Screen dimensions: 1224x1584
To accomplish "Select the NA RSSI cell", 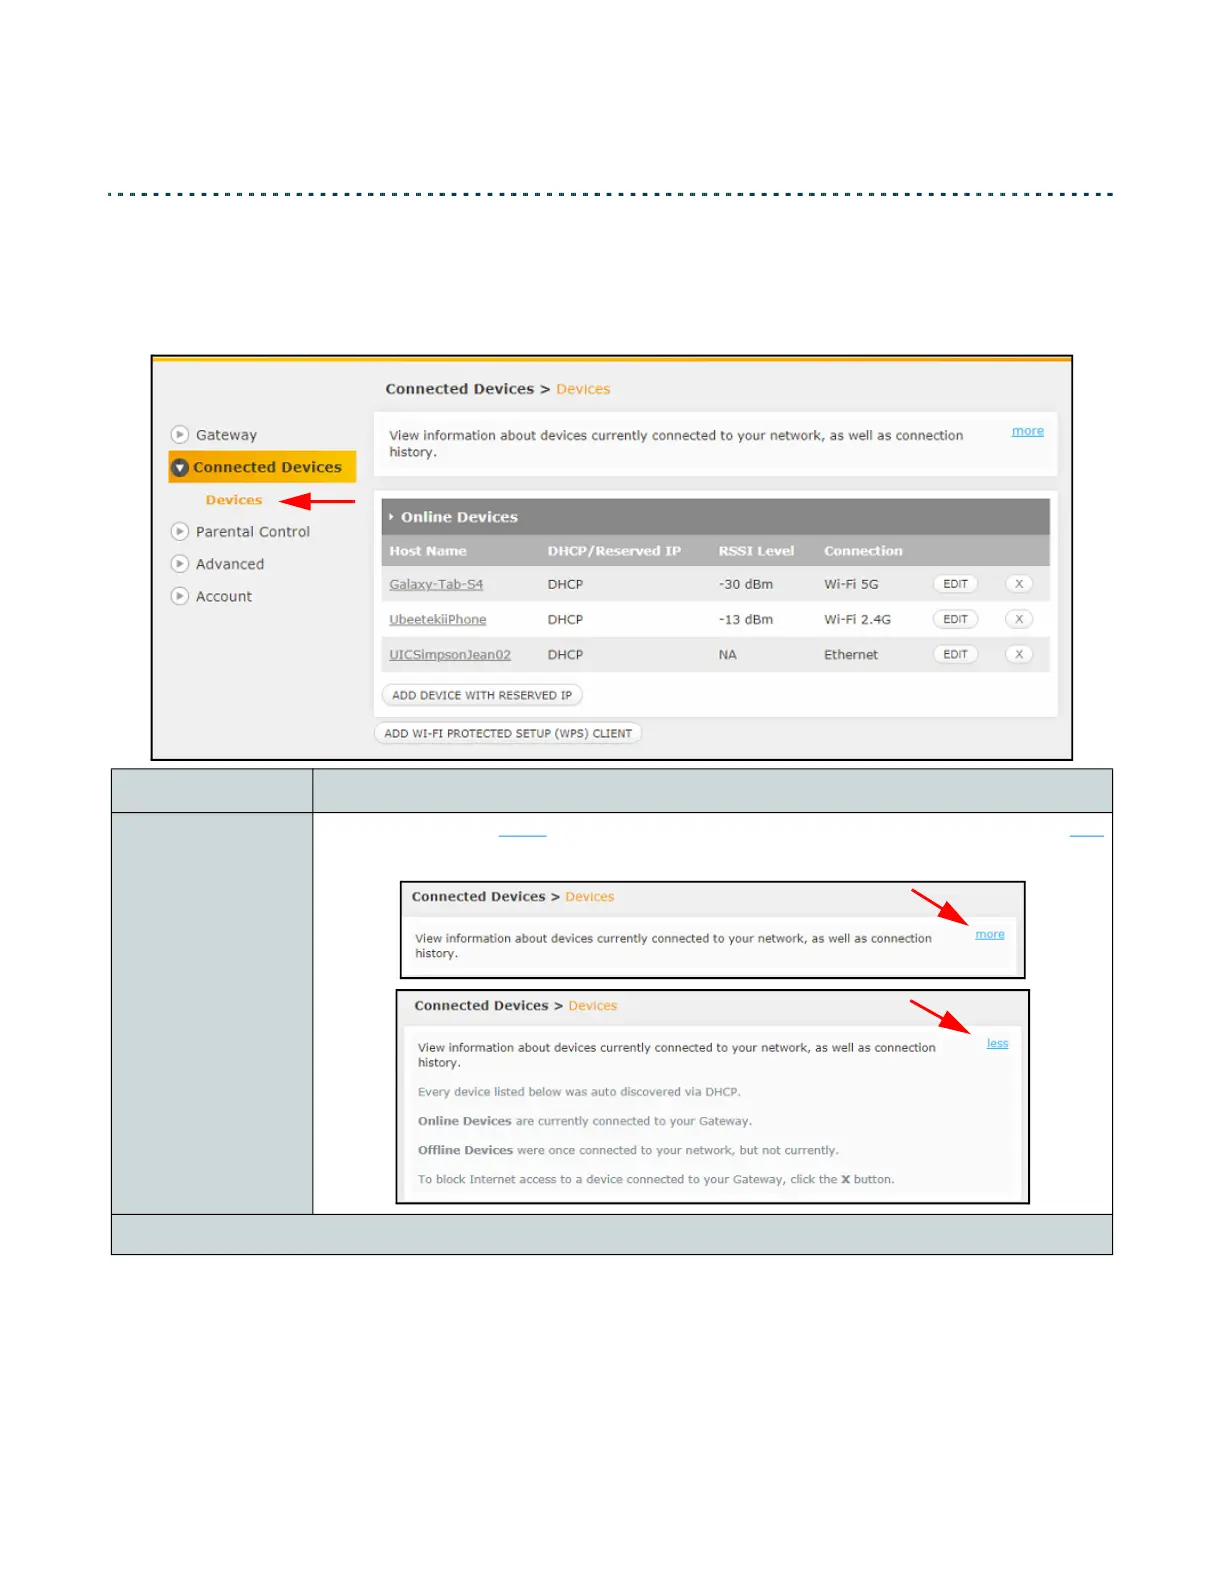I will tap(727, 654).
